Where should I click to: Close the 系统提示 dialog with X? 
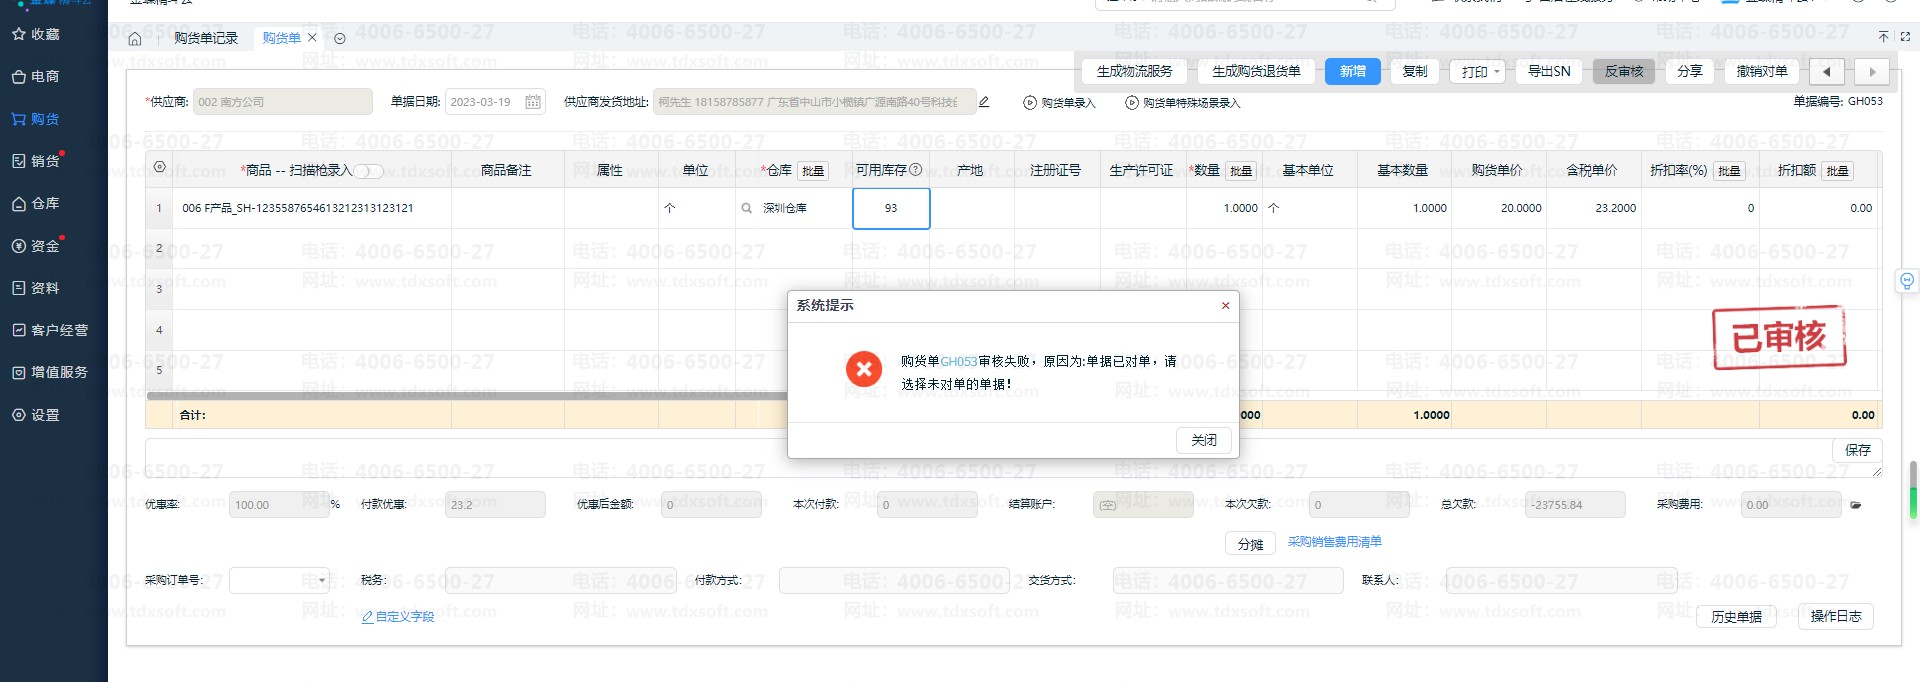1225,306
